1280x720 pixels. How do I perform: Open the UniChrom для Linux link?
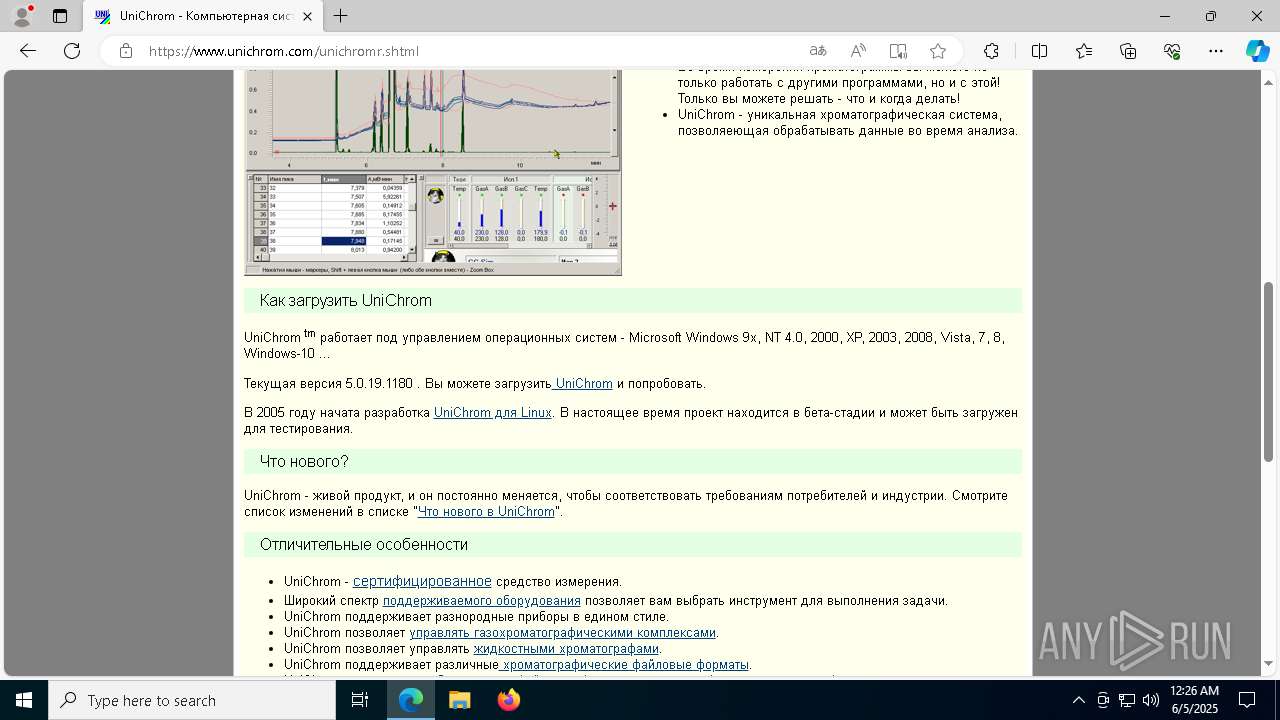pos(492,413)
